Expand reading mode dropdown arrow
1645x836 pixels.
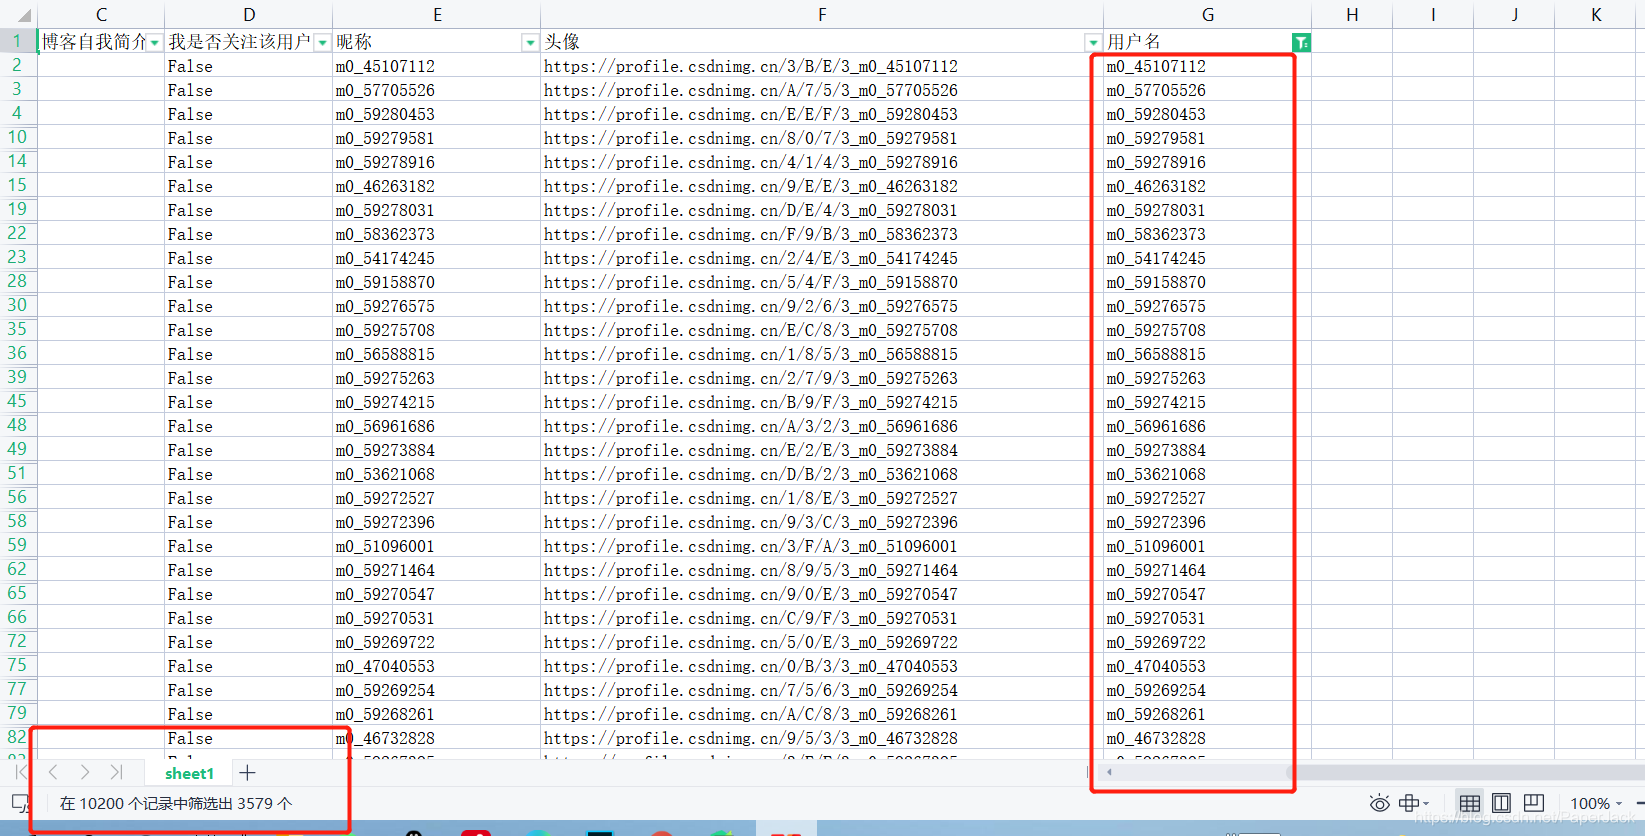point(1426,804)
